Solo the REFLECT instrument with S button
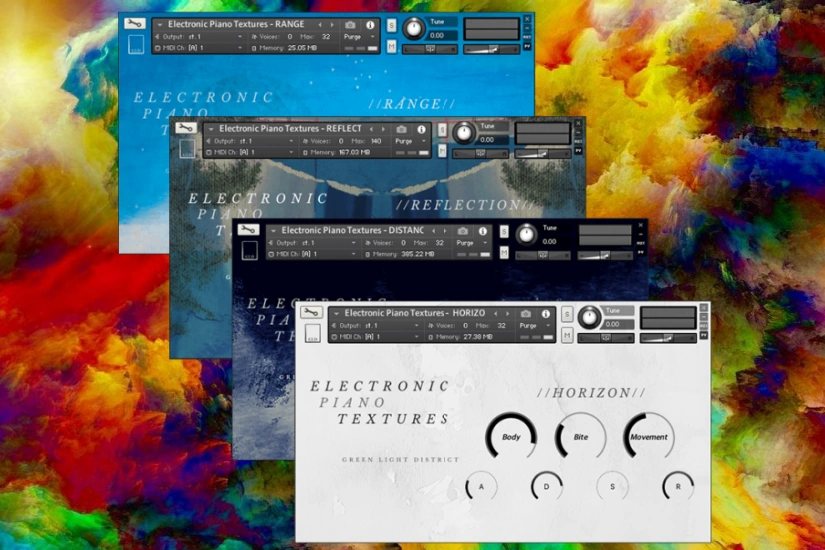 click(x=442, y=129)
